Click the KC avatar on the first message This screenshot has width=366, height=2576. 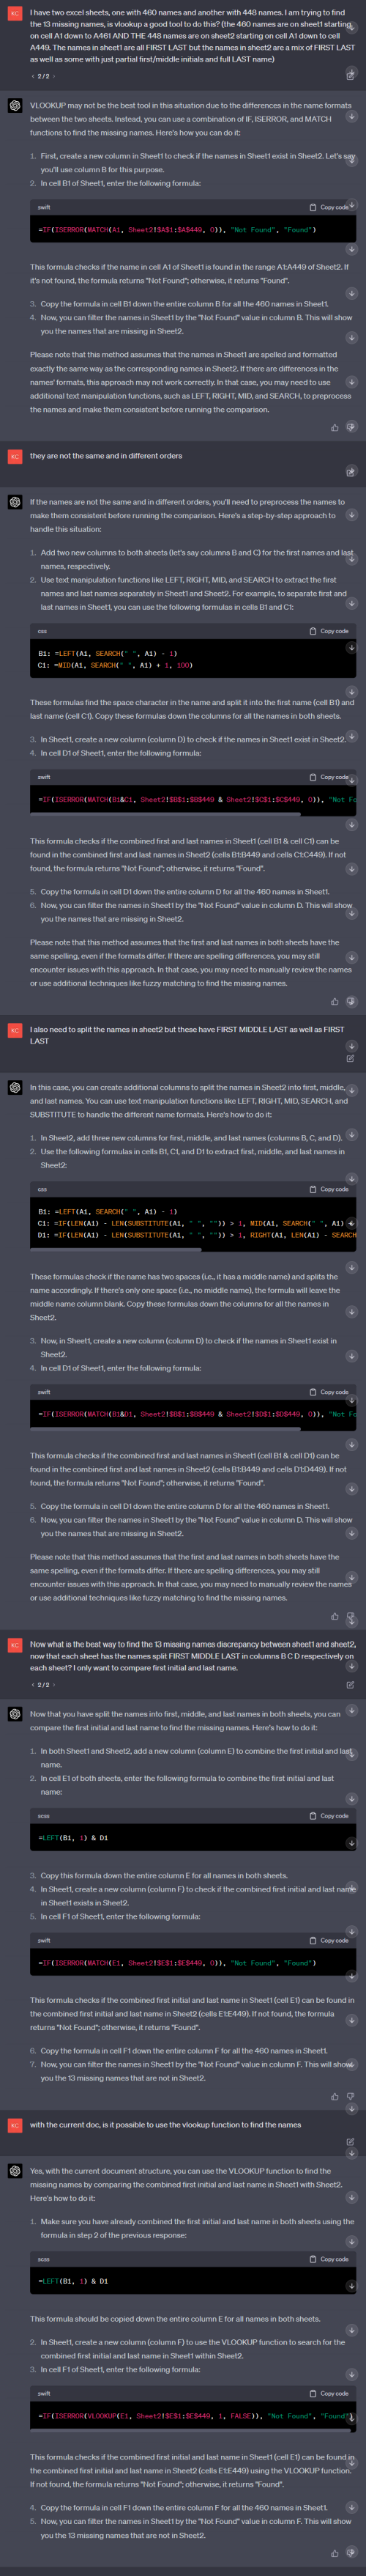click(15, 13)
